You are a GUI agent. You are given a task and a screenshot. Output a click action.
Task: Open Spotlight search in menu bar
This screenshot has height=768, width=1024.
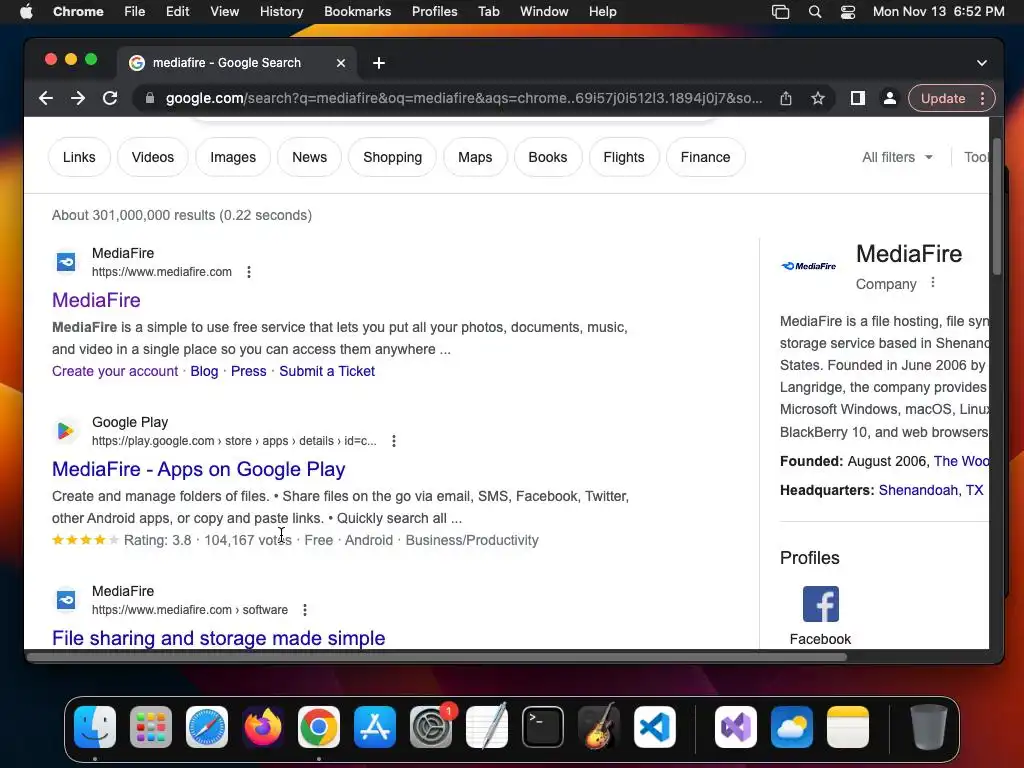(814, 12)
